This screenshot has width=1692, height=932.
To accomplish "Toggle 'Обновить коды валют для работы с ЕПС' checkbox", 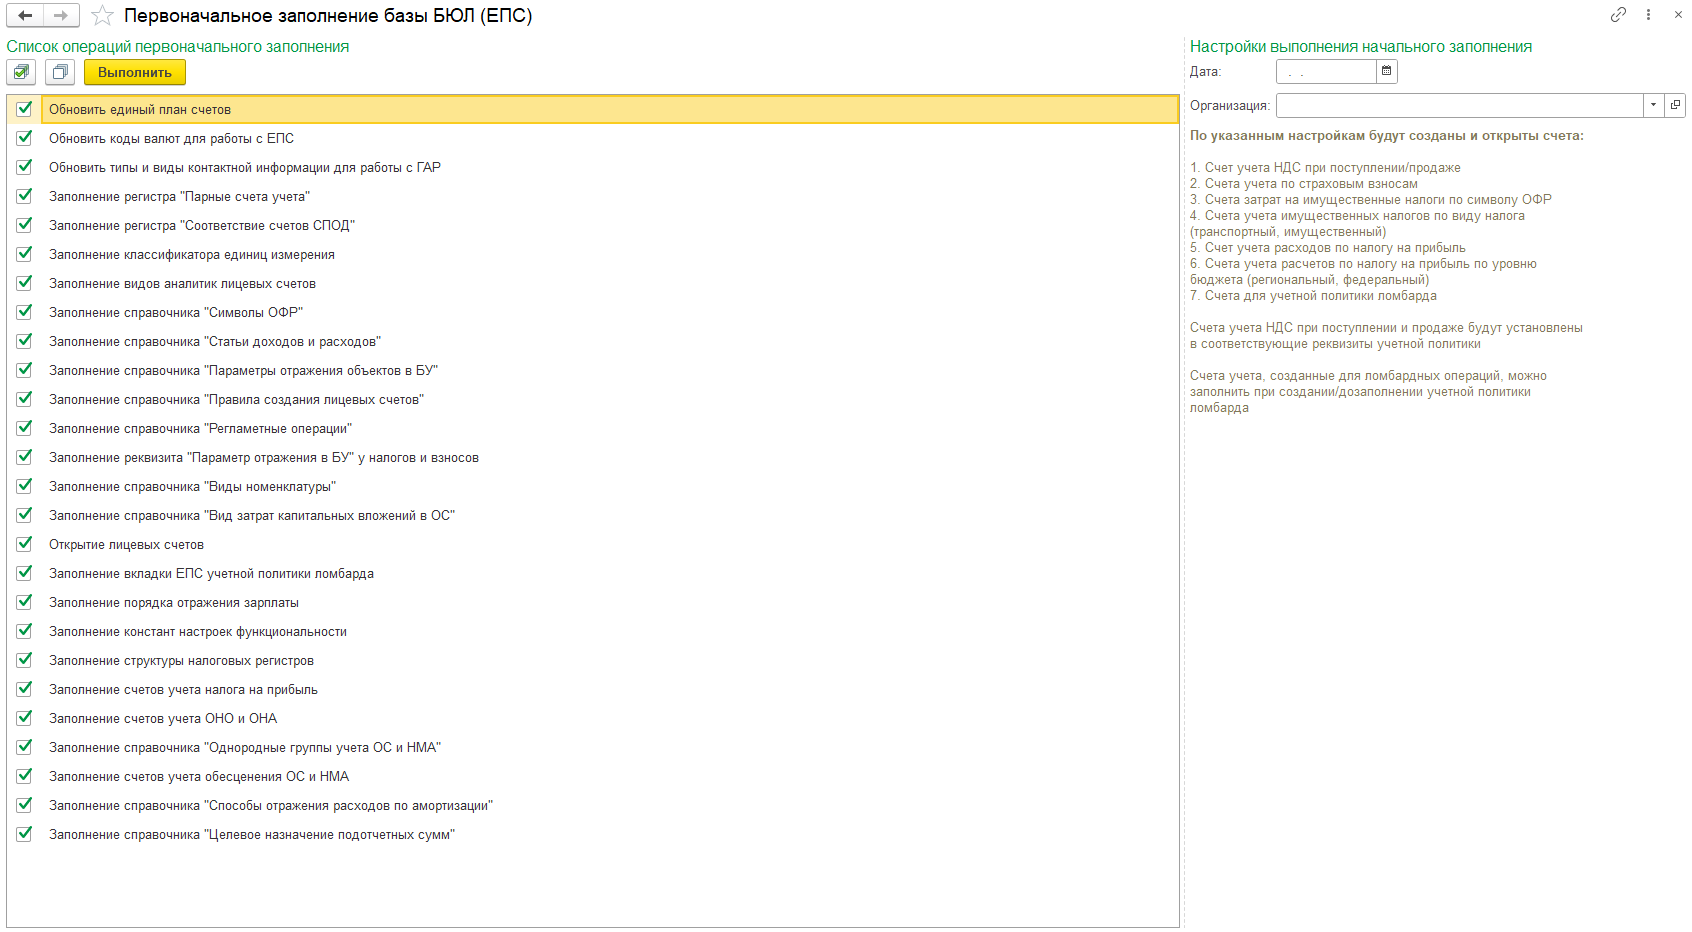I will 24,138.
